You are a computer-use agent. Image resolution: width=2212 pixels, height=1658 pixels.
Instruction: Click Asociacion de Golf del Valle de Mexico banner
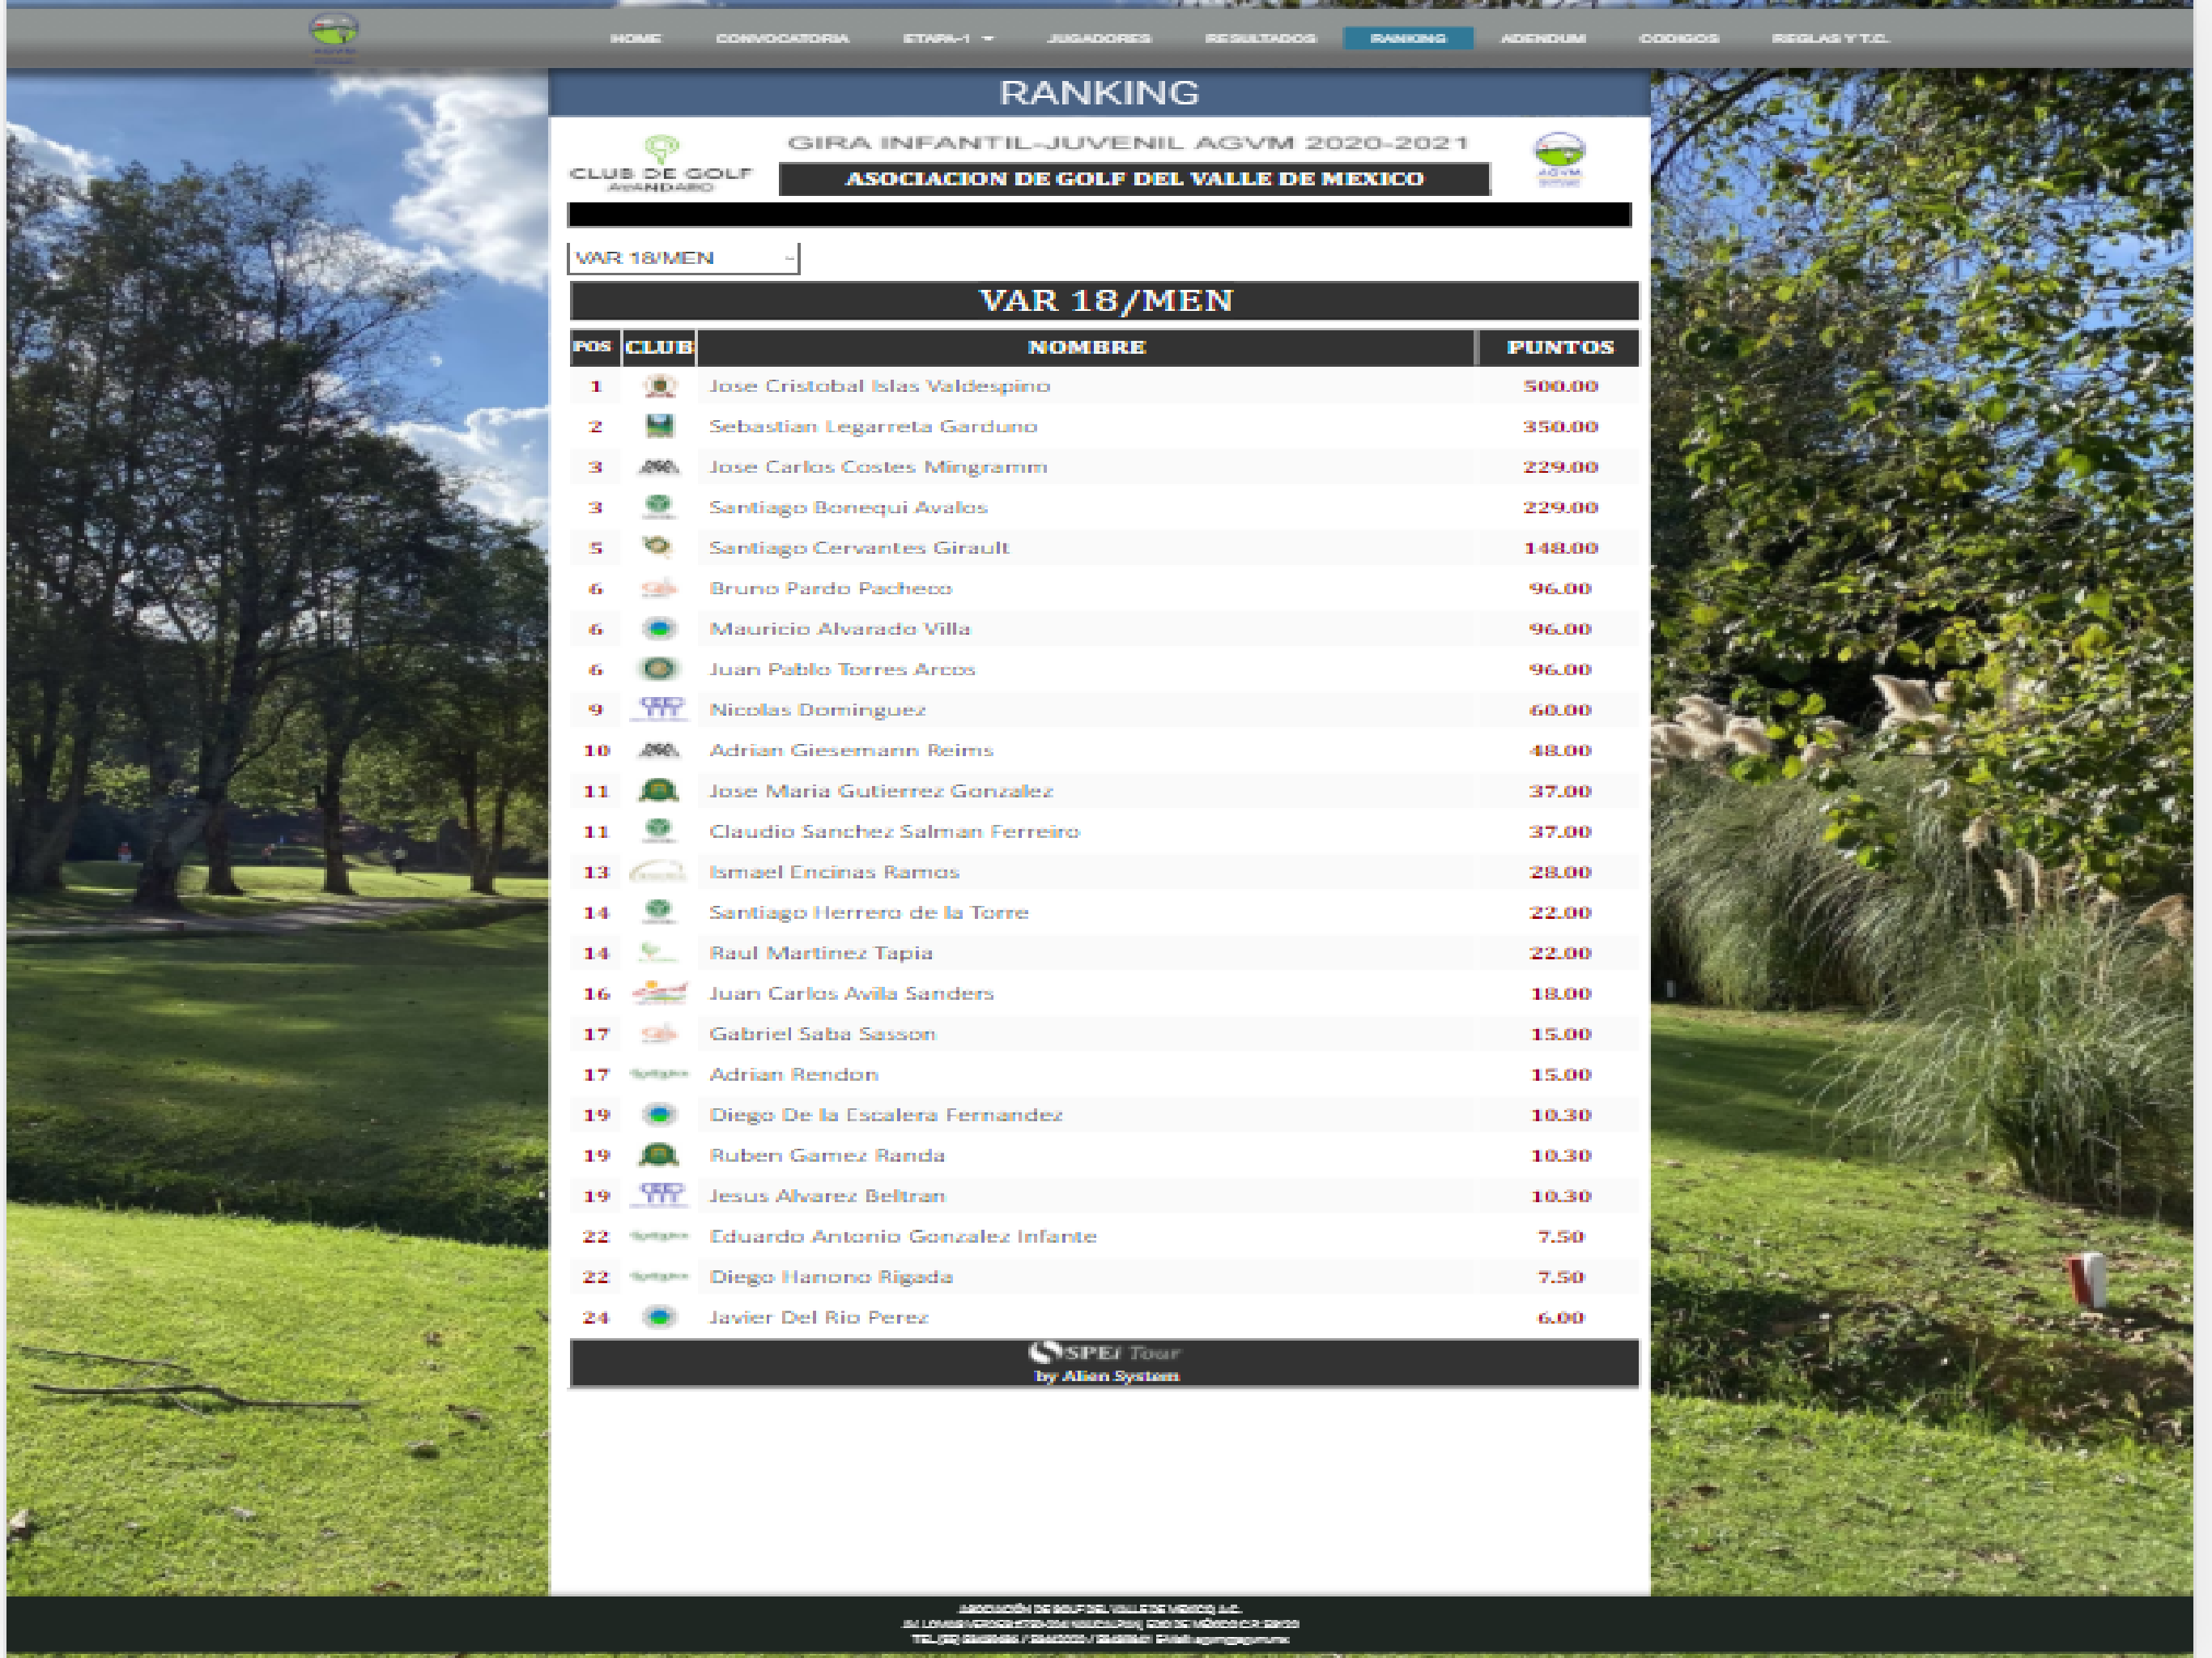(1134, 179)
